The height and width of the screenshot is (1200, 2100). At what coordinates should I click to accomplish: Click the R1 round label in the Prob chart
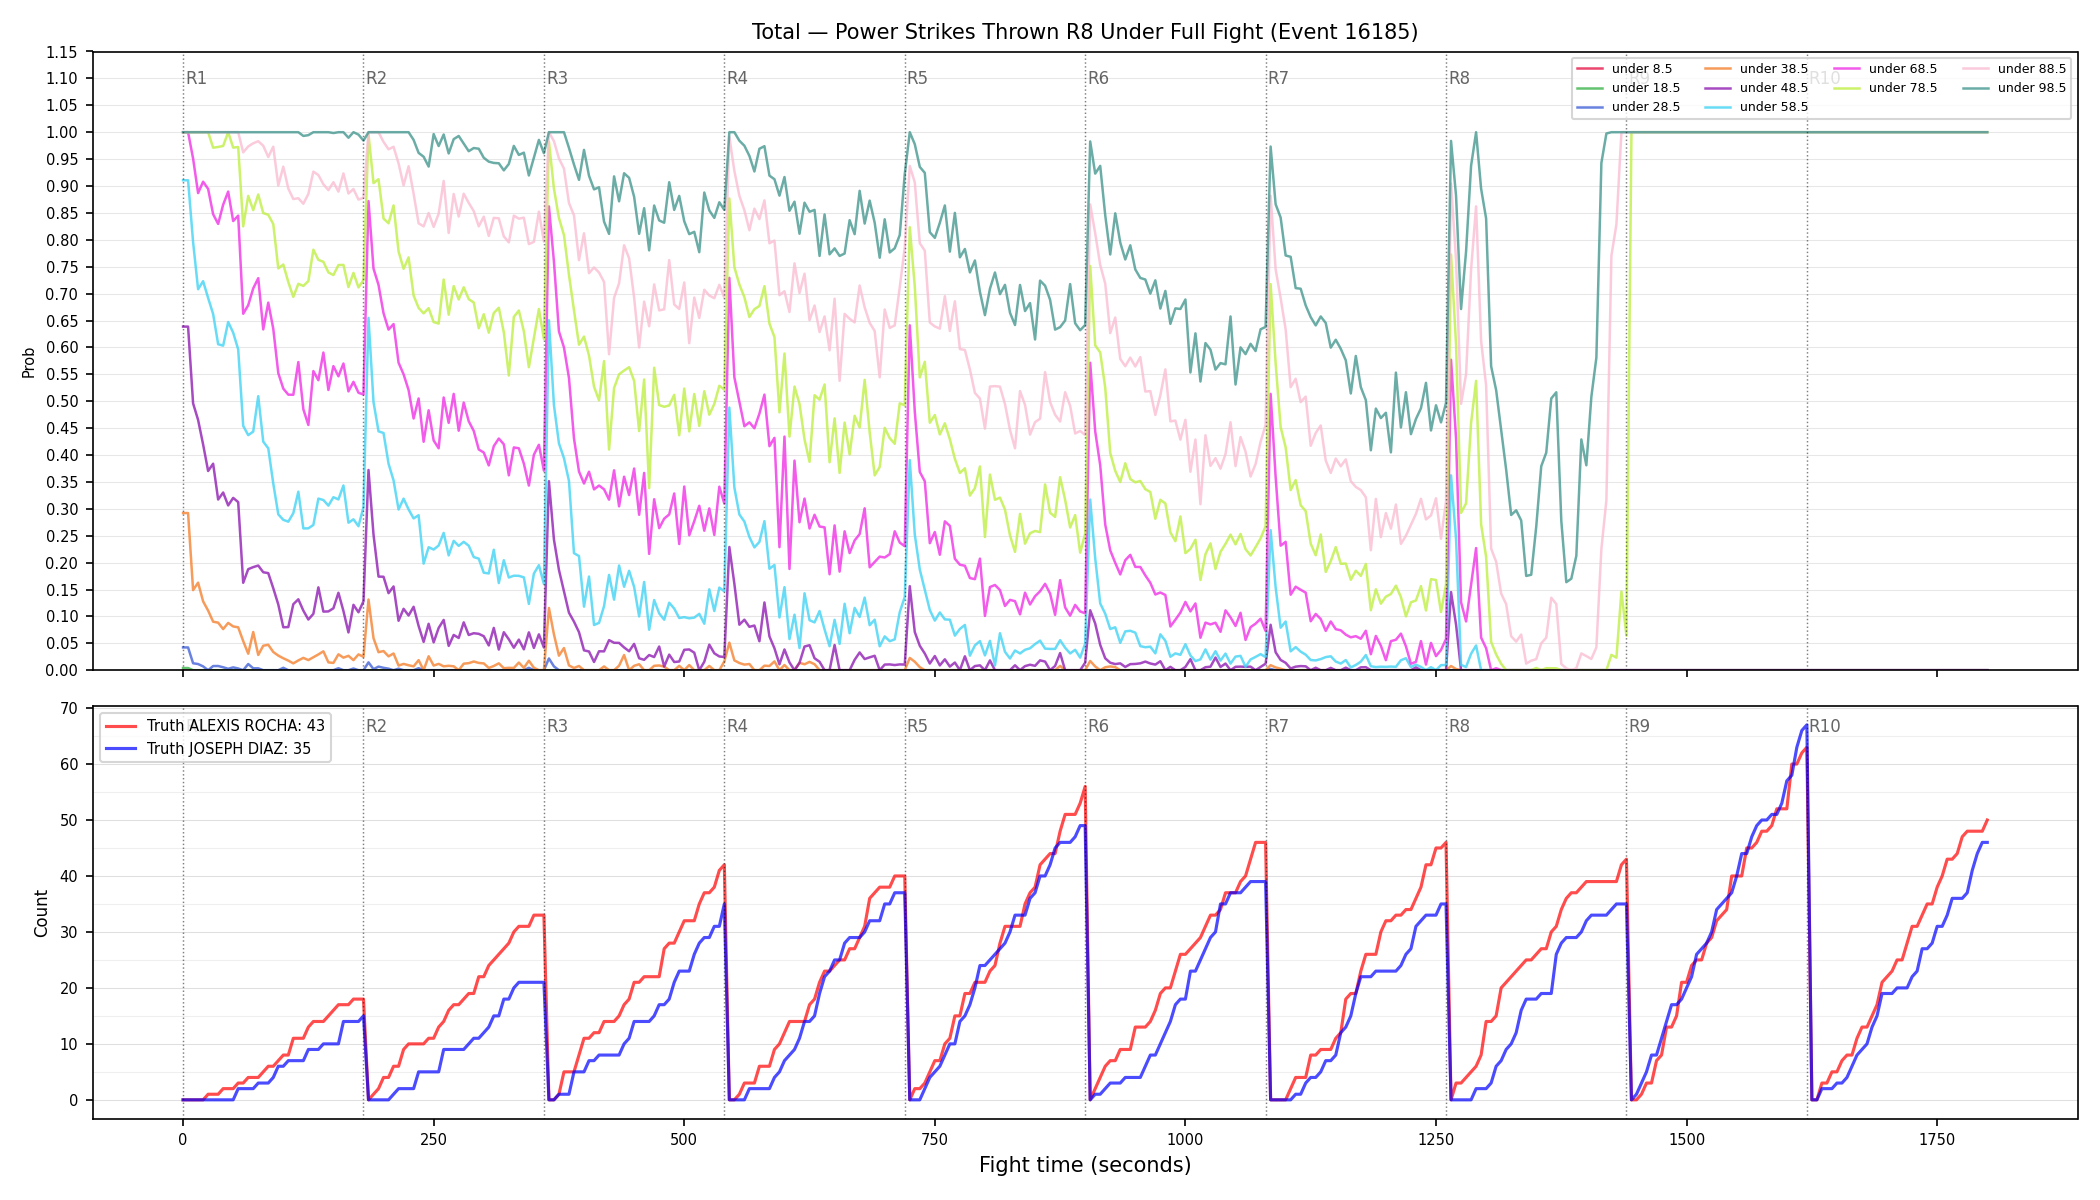click(x=196, y=78)
